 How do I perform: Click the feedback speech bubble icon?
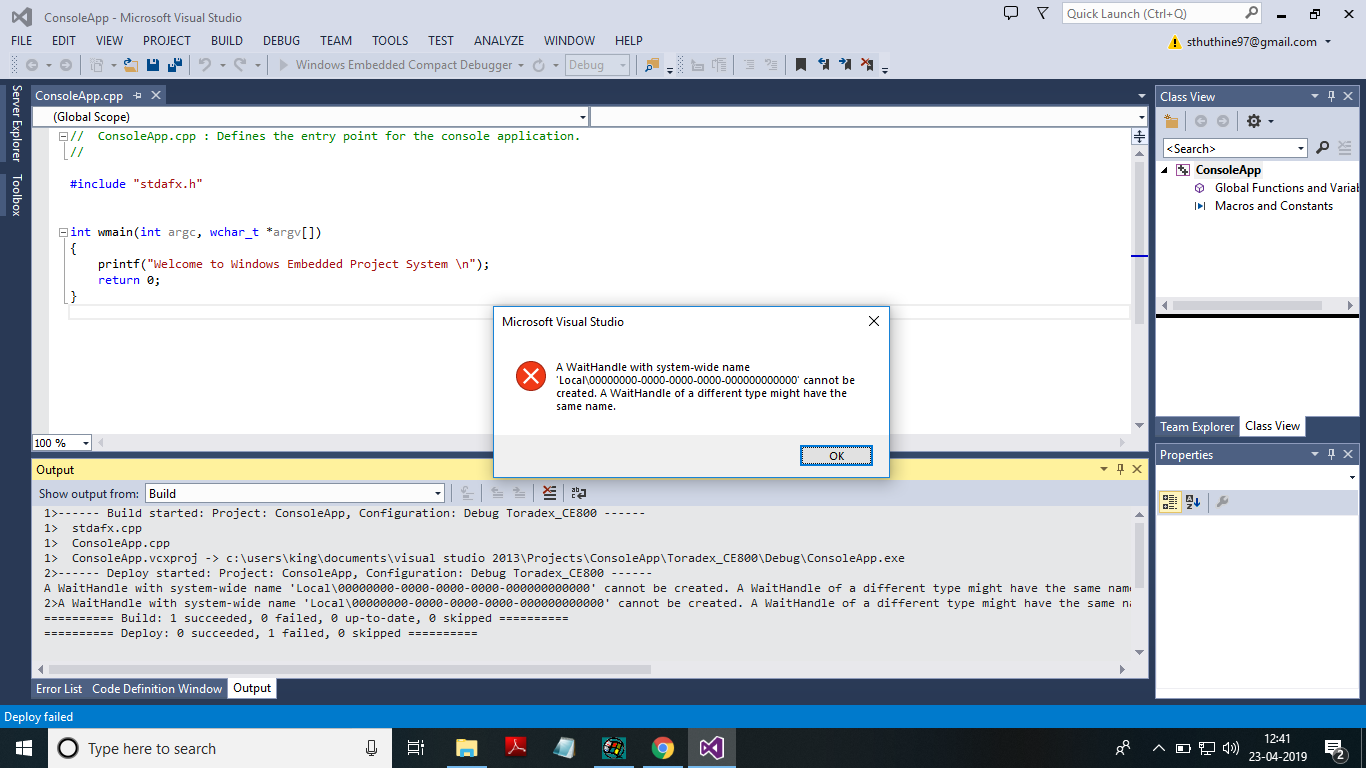click(1011, 13)
